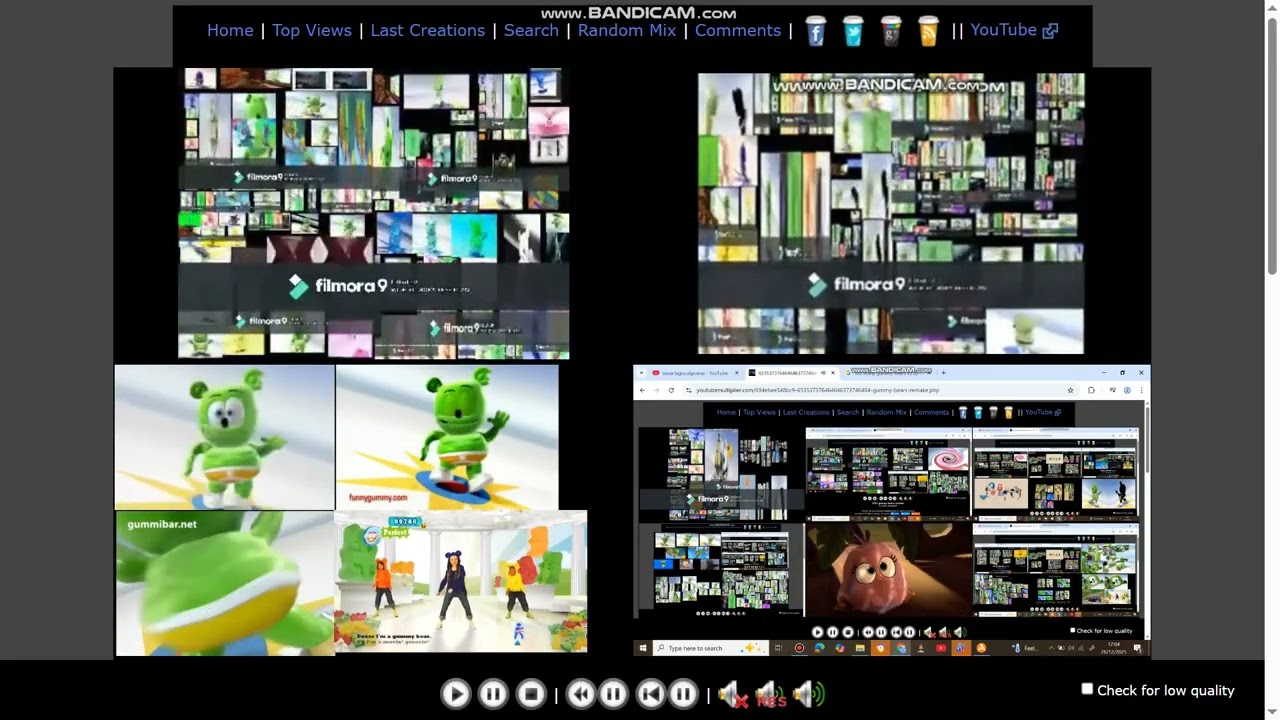Click the dance game video with three dancers
This screenshot has width=1280, height=720.
(x=461, y=582)
